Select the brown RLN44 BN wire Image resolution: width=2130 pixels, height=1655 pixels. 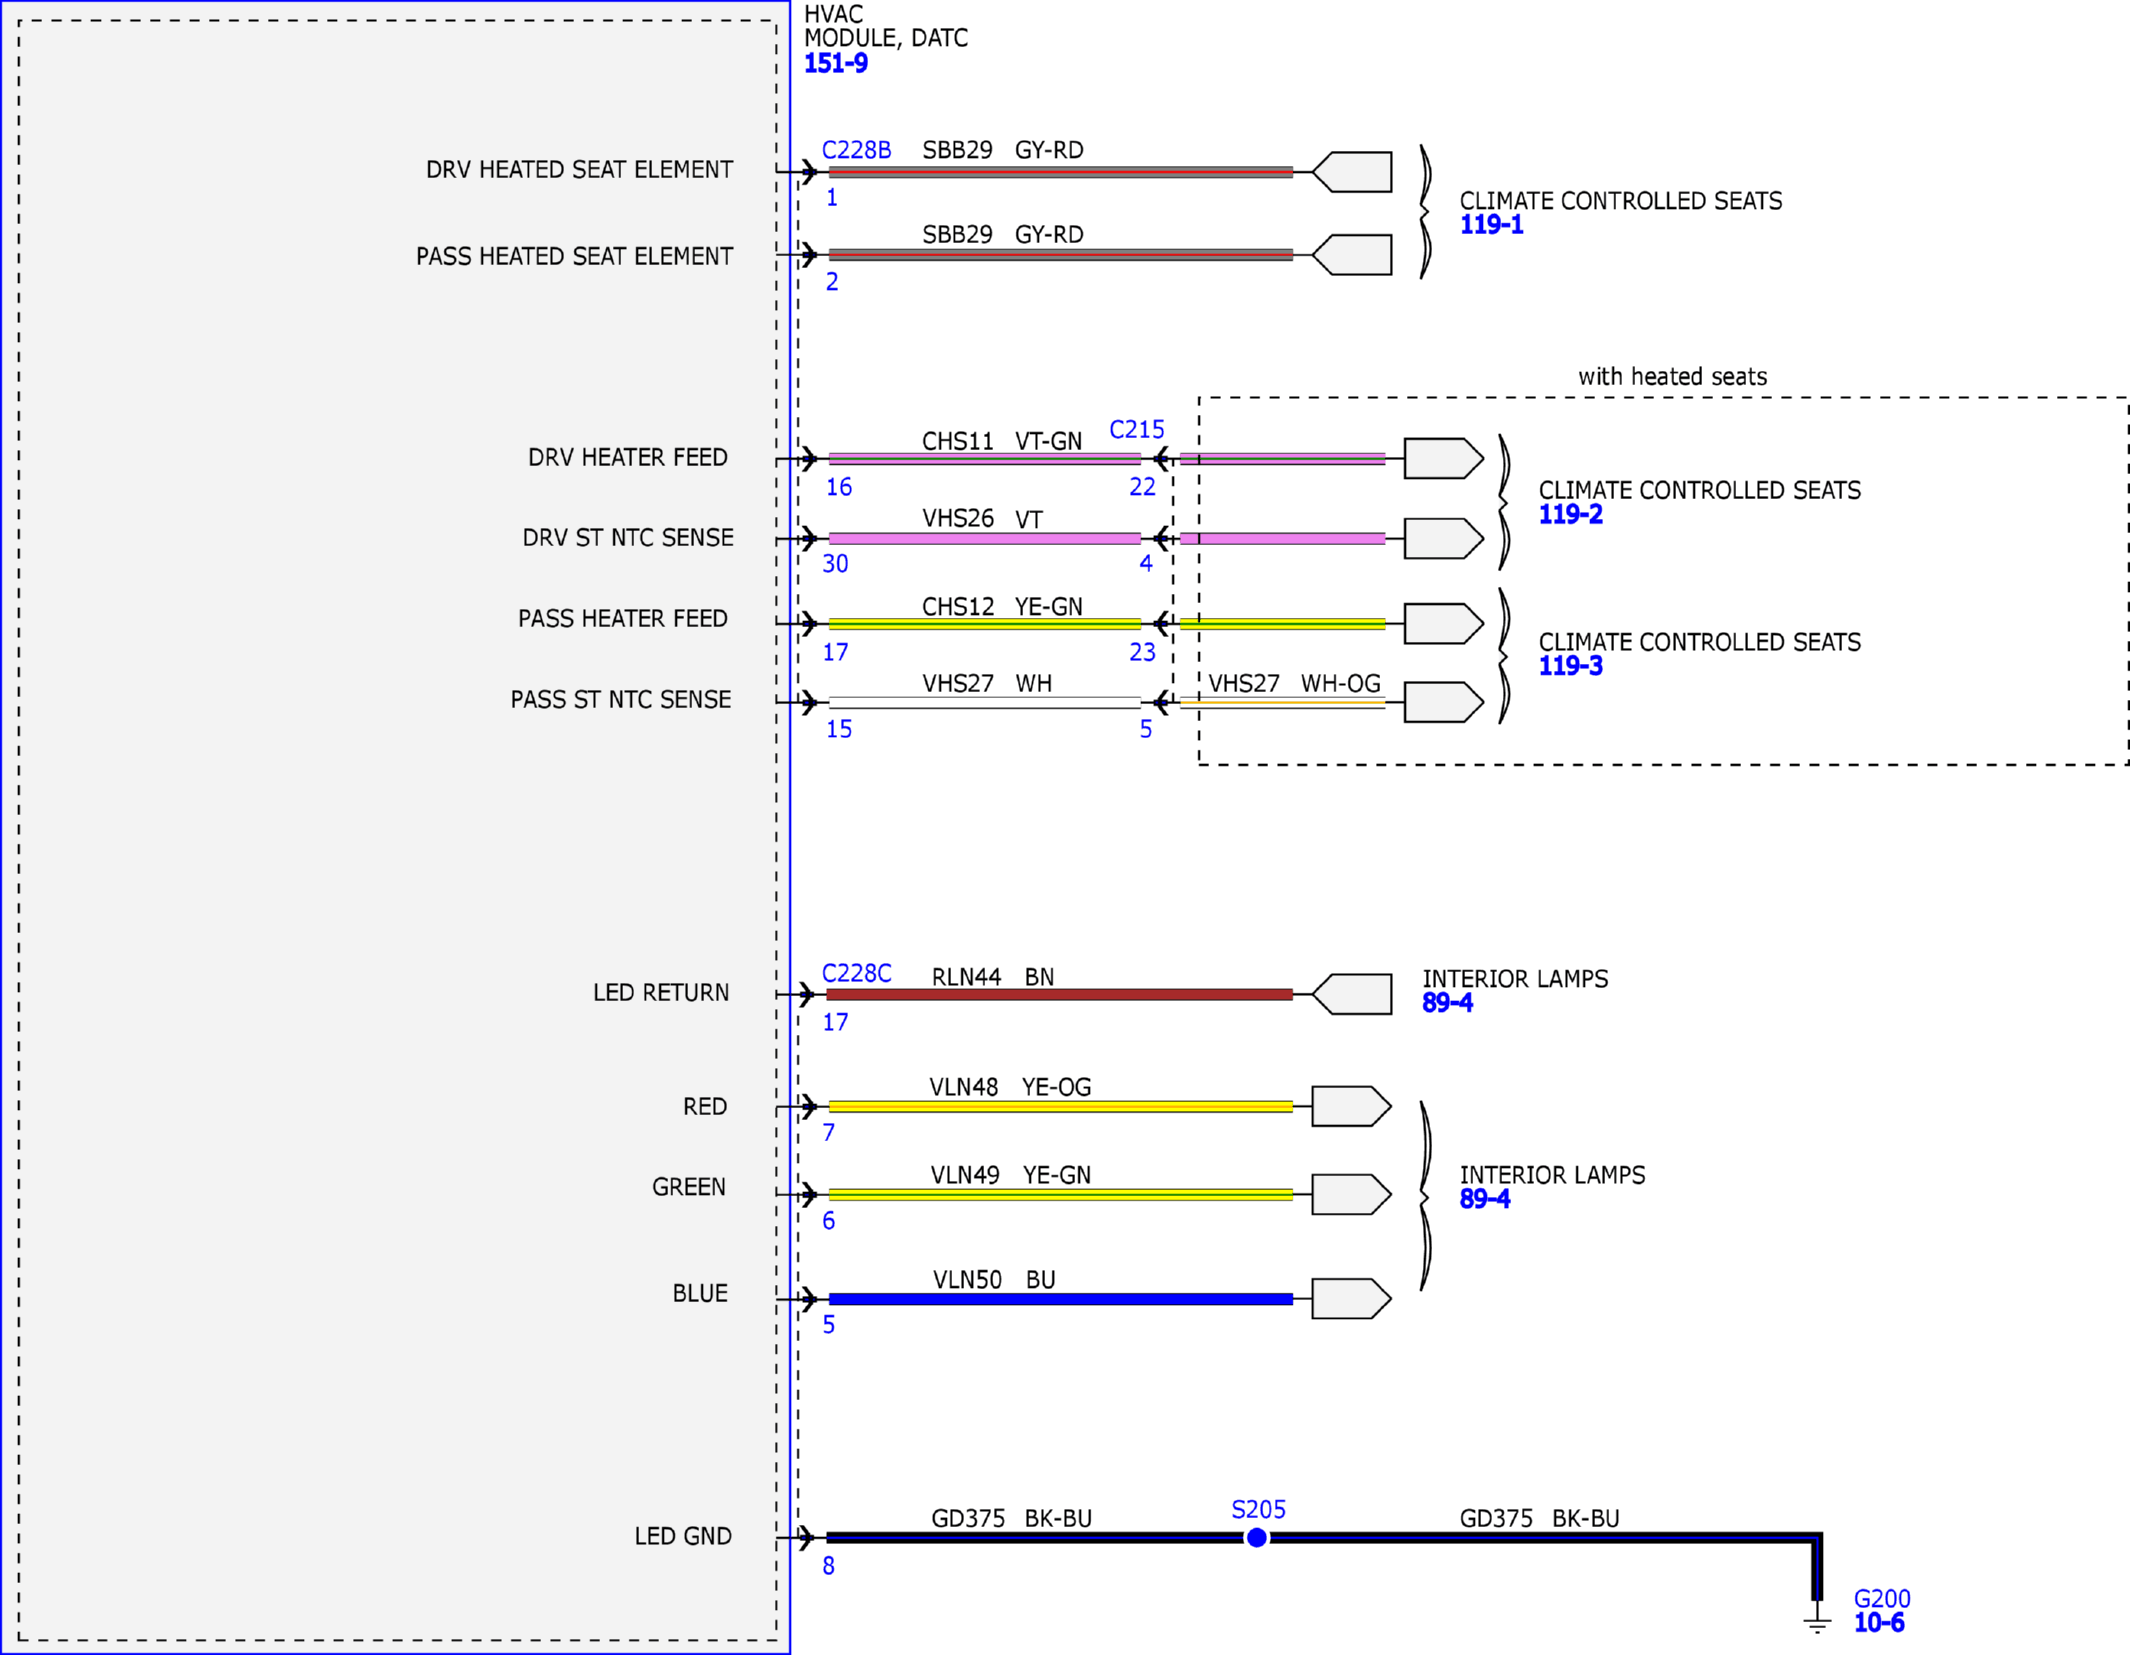(1059, 994)
